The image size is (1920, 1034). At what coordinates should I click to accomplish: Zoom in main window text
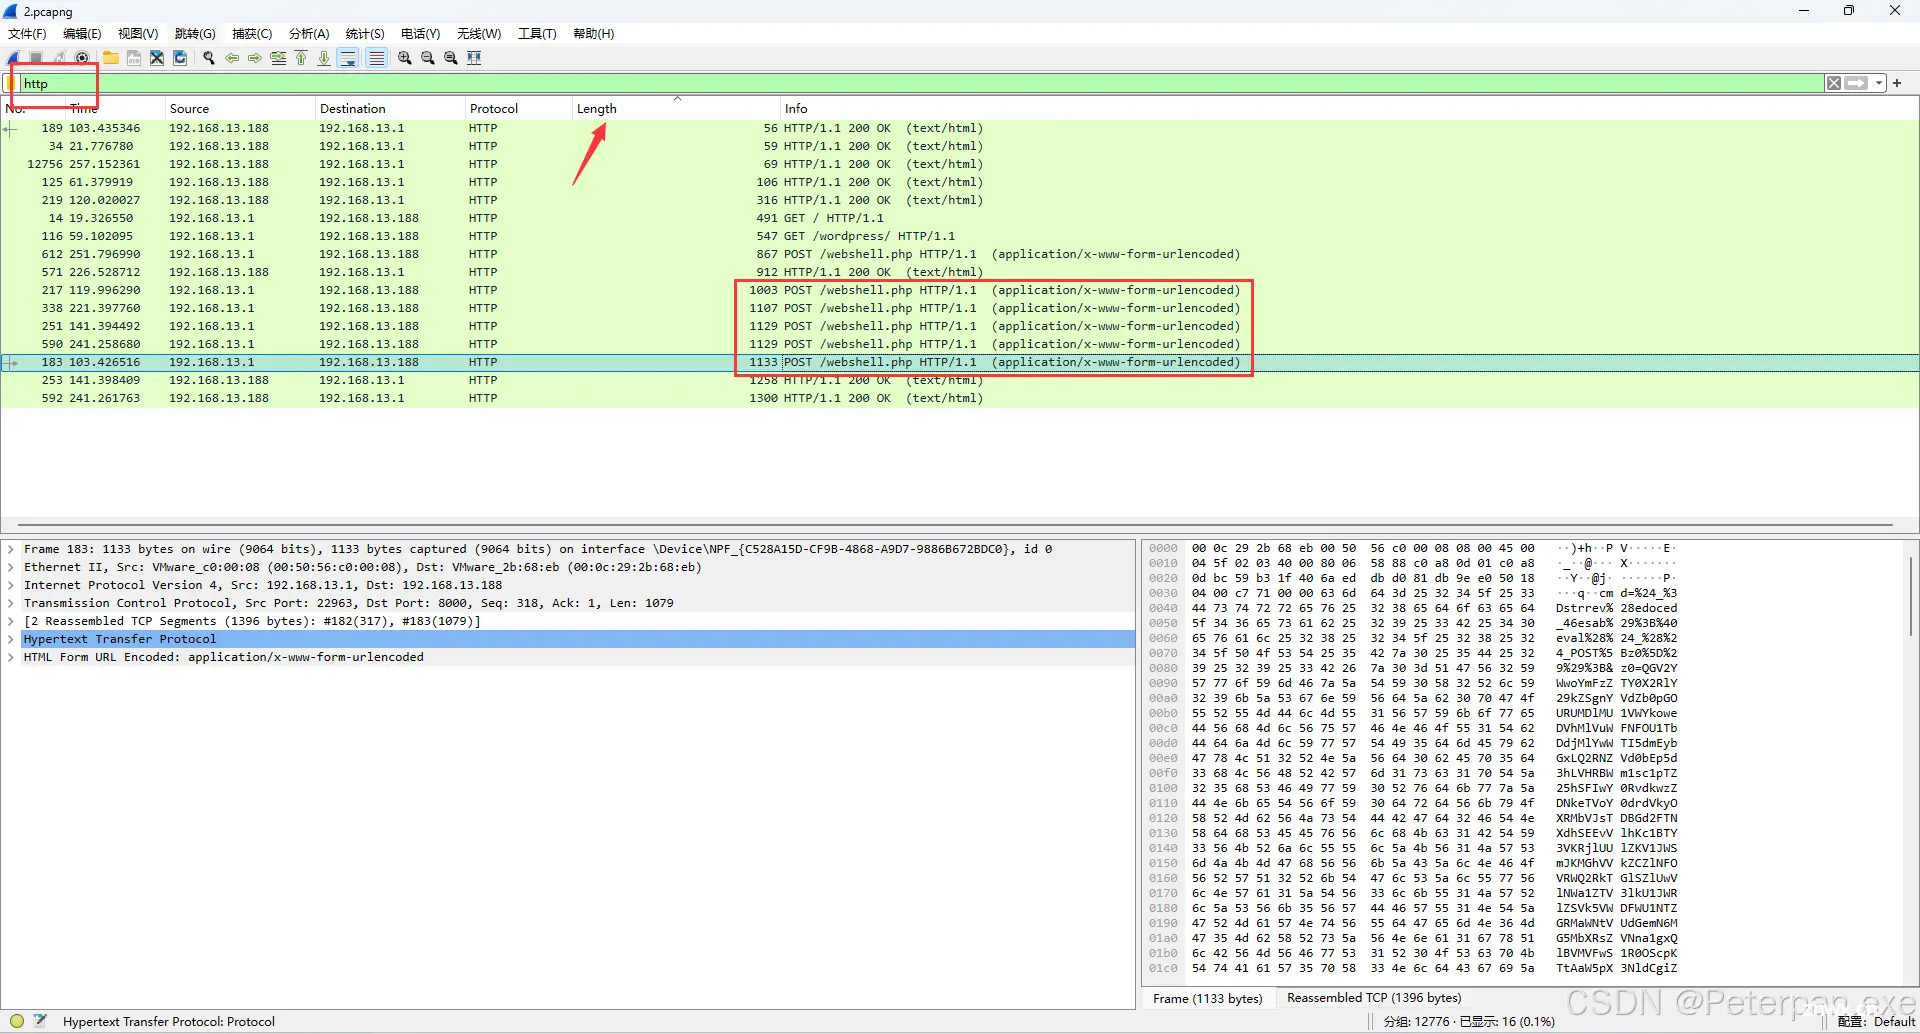(x=405, y=58)
